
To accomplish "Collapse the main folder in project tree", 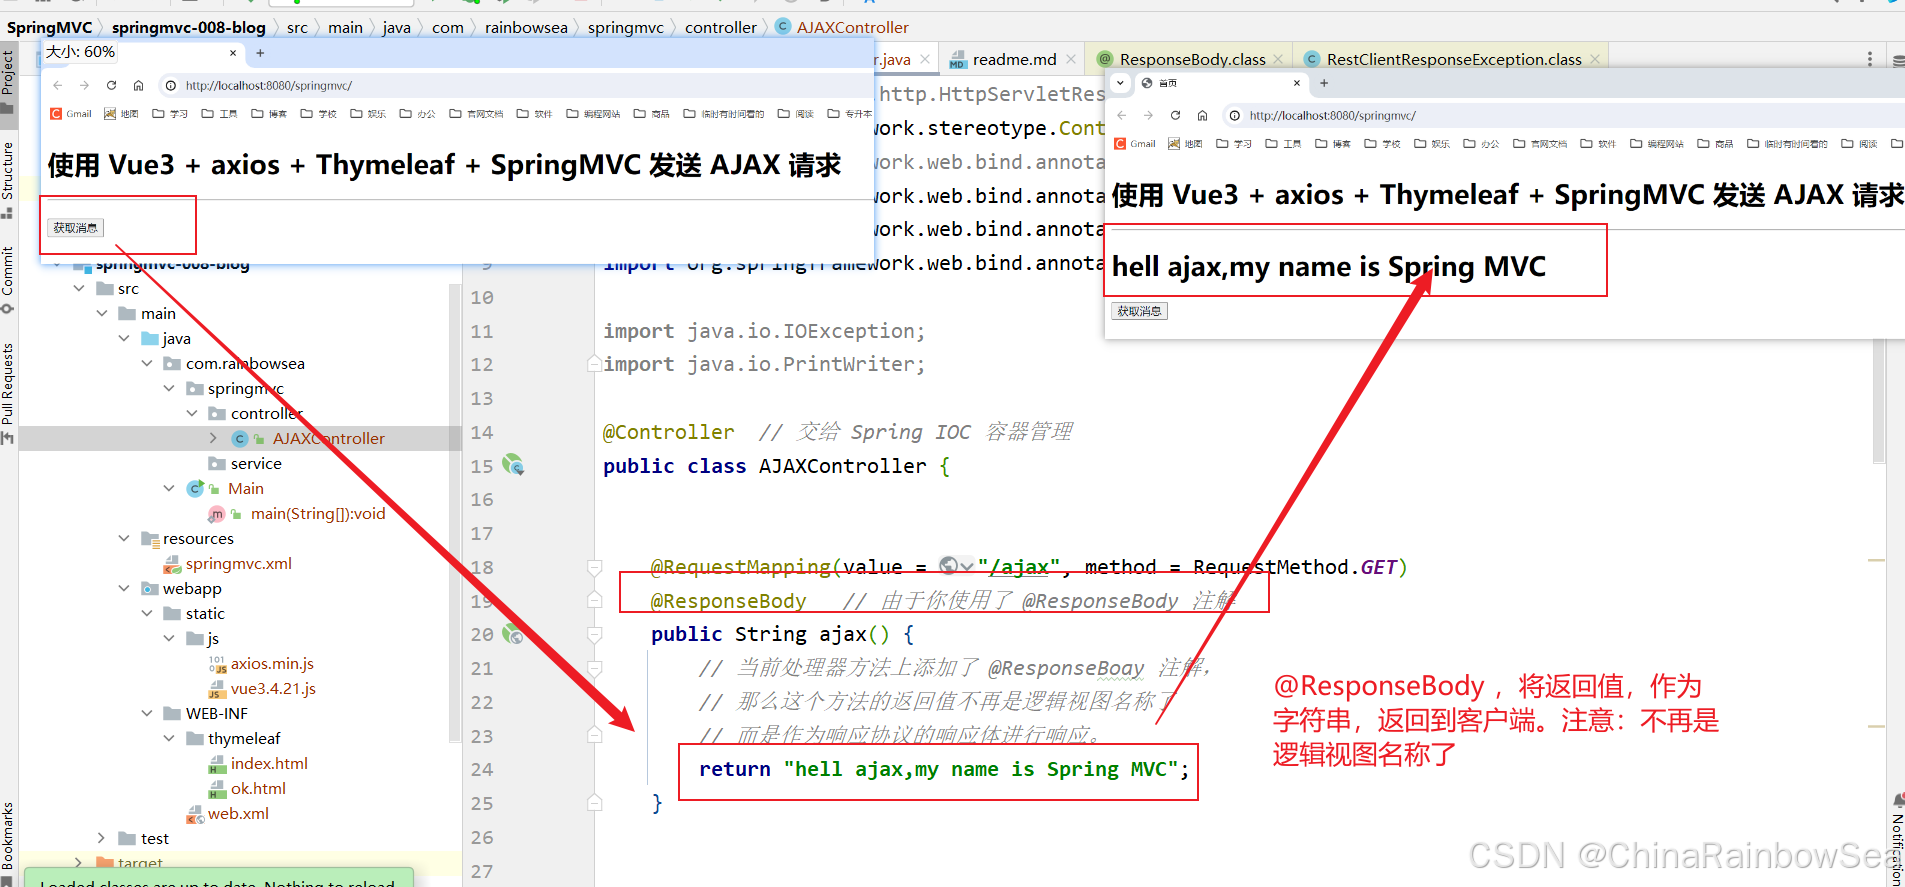I will pyautogui.click(x=102, y=313).
